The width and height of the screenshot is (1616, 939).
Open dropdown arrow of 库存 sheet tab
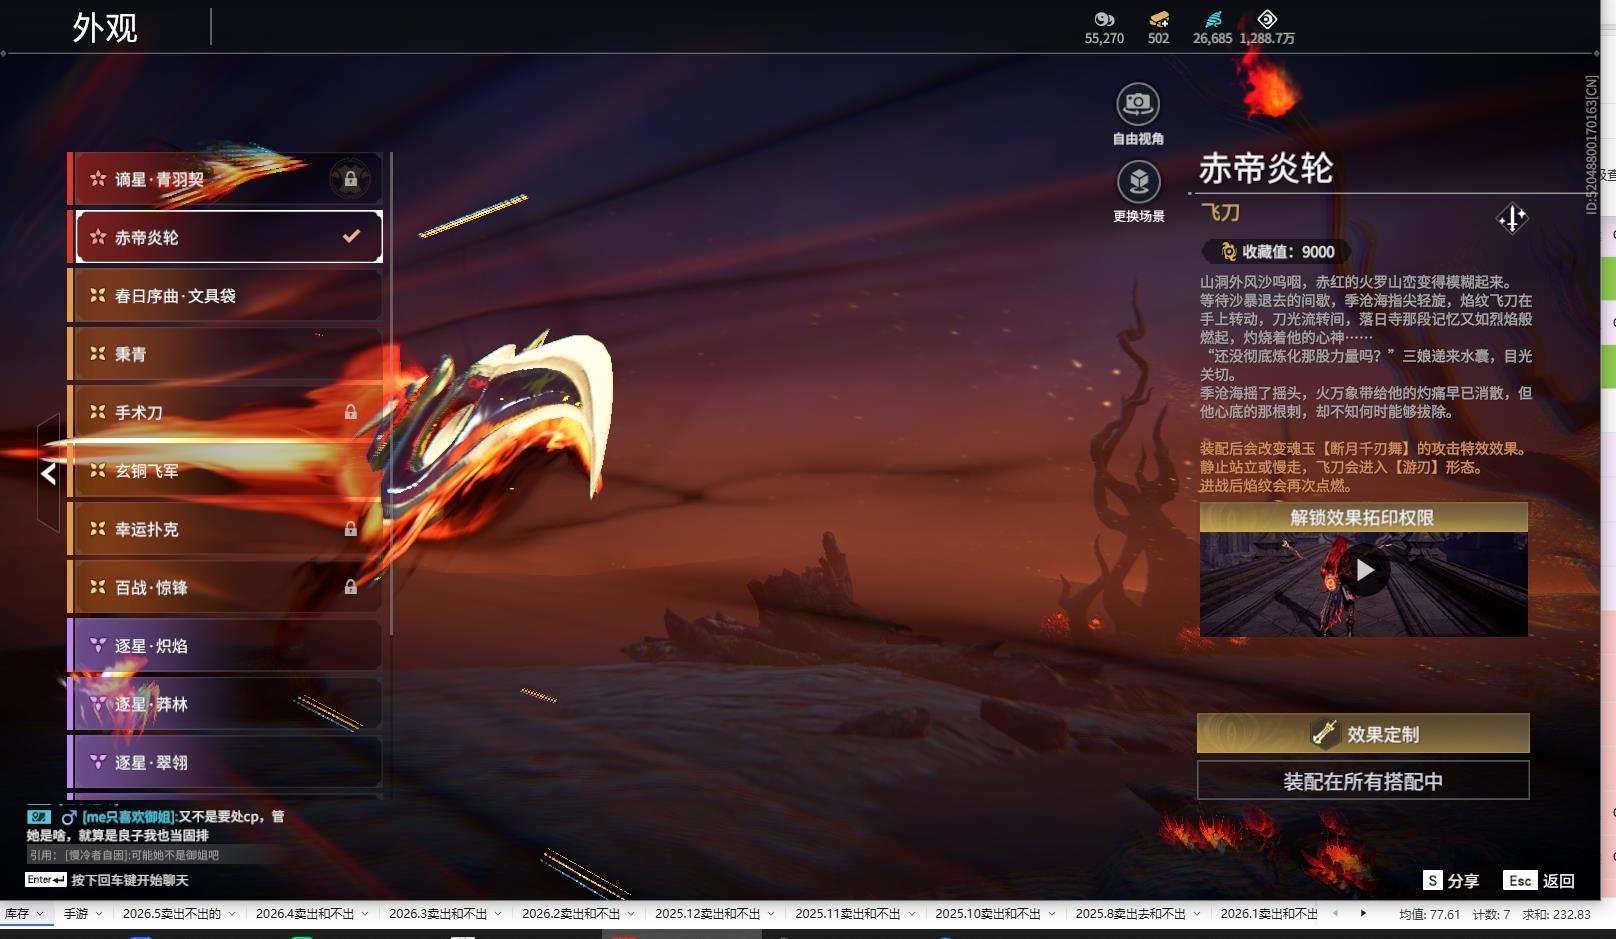coord(40,914)
